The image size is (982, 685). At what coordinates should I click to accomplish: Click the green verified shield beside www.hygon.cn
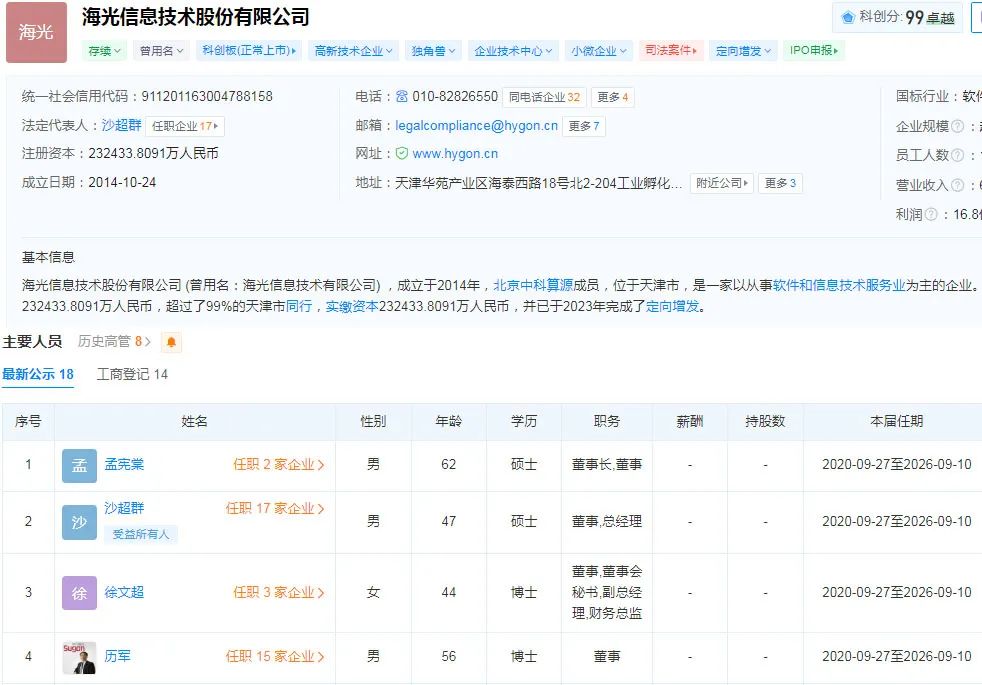pos(402,153)
